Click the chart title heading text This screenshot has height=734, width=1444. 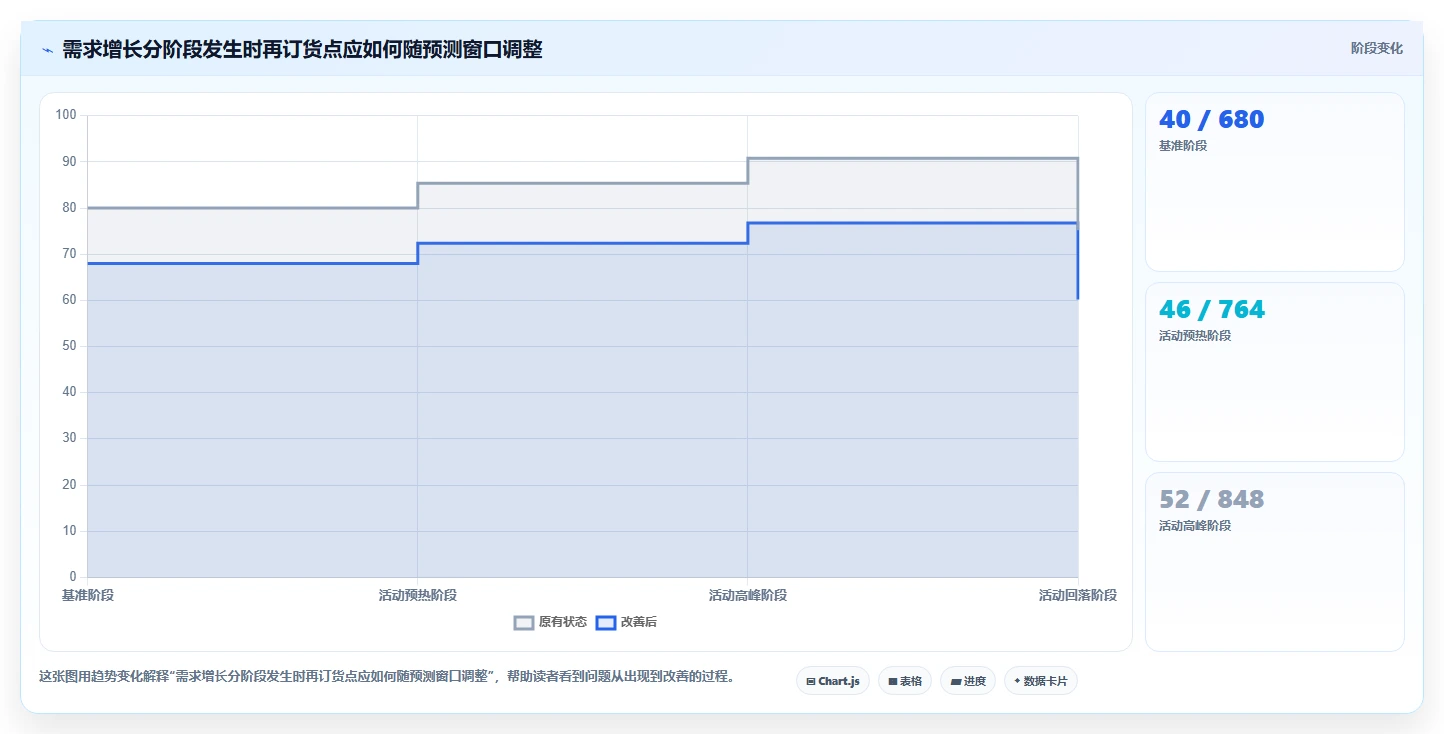click(302, 50)
